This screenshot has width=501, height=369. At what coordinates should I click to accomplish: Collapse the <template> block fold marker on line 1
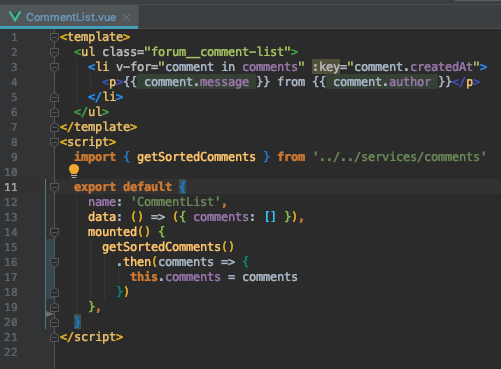[x=54, y=37]
